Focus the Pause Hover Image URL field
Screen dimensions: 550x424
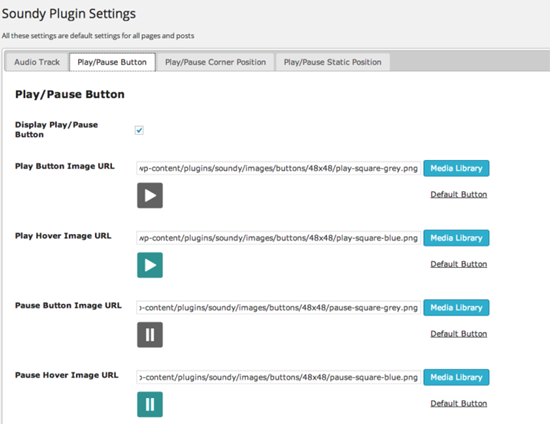[x=279, y=377]
